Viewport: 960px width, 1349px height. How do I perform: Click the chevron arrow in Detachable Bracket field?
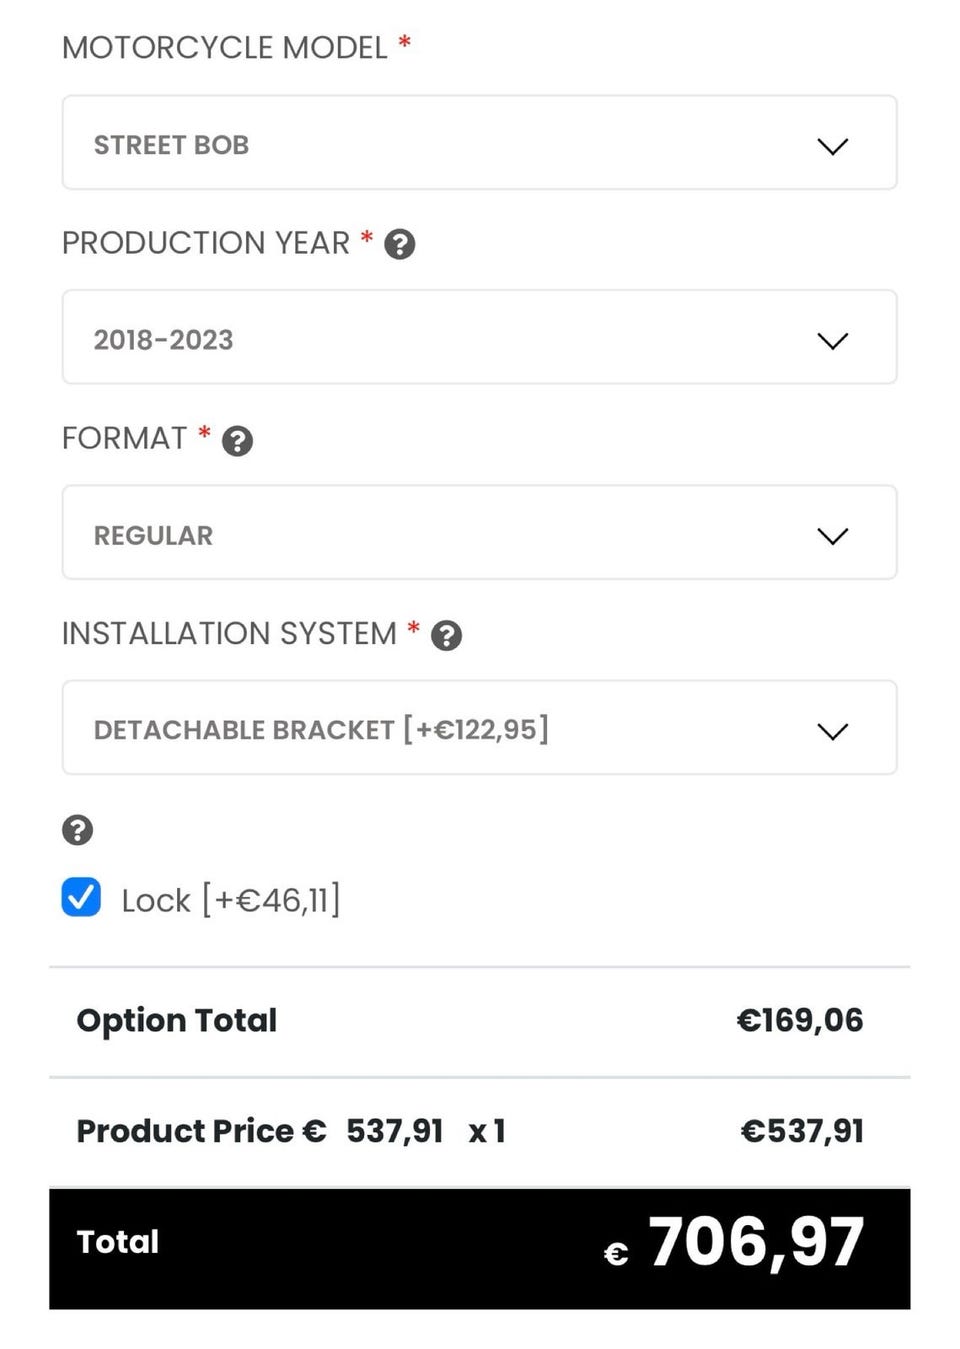coord(832,731)
